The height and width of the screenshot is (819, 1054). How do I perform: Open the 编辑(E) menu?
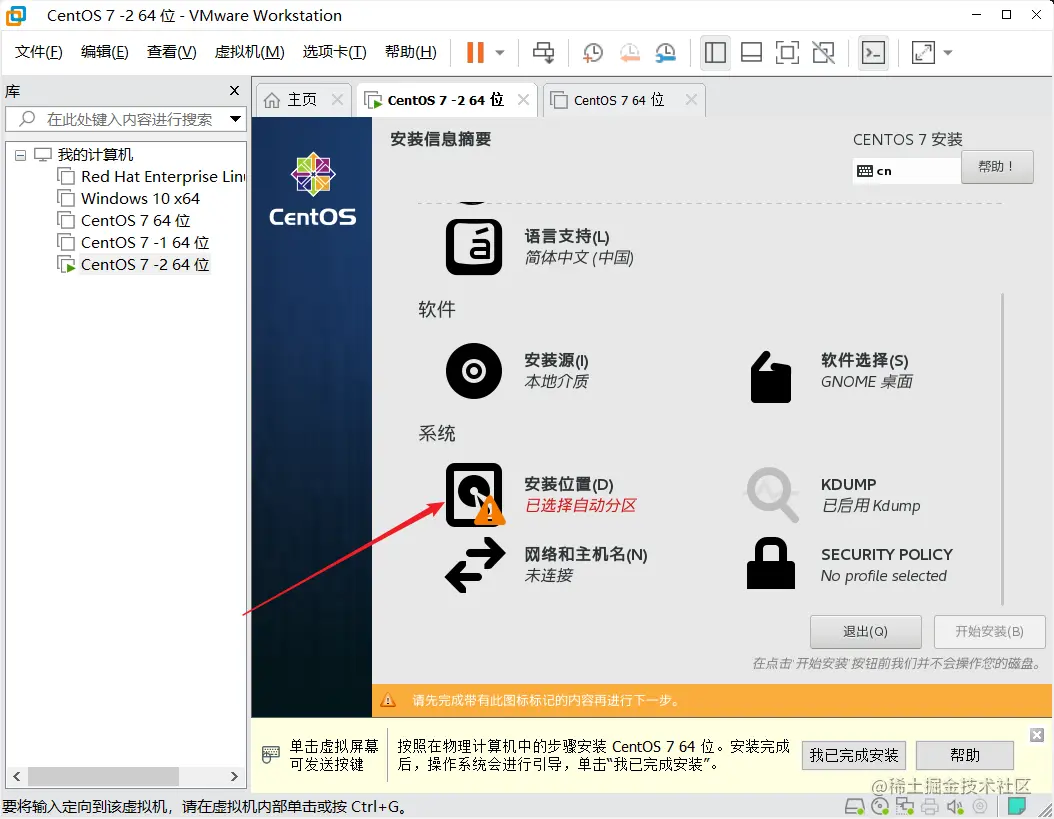[104, 52]
